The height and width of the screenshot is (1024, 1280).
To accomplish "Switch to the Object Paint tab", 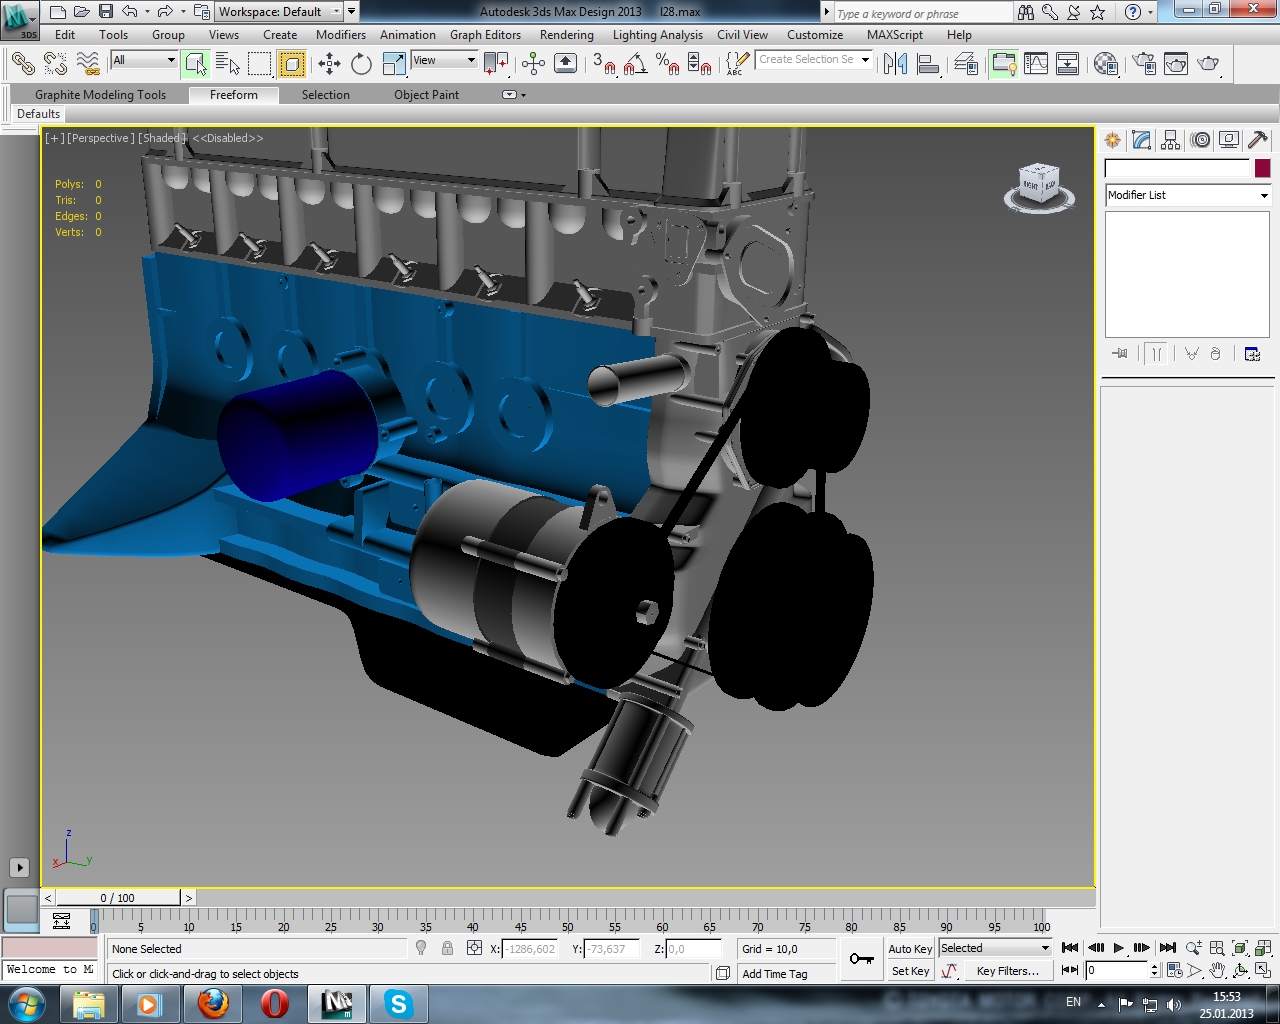I will click(x=426, y=95).
